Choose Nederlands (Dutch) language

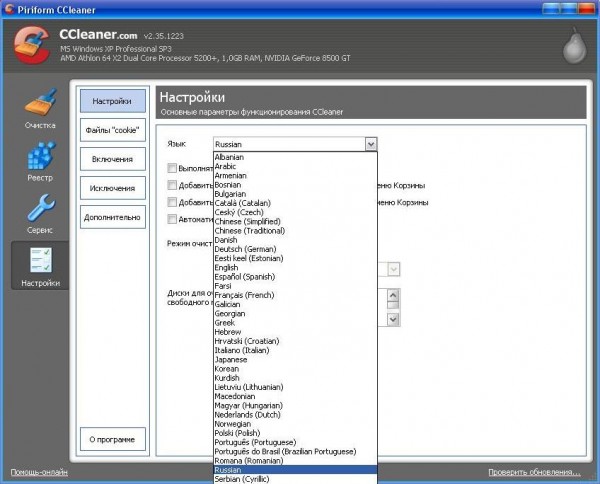point(295,414)
